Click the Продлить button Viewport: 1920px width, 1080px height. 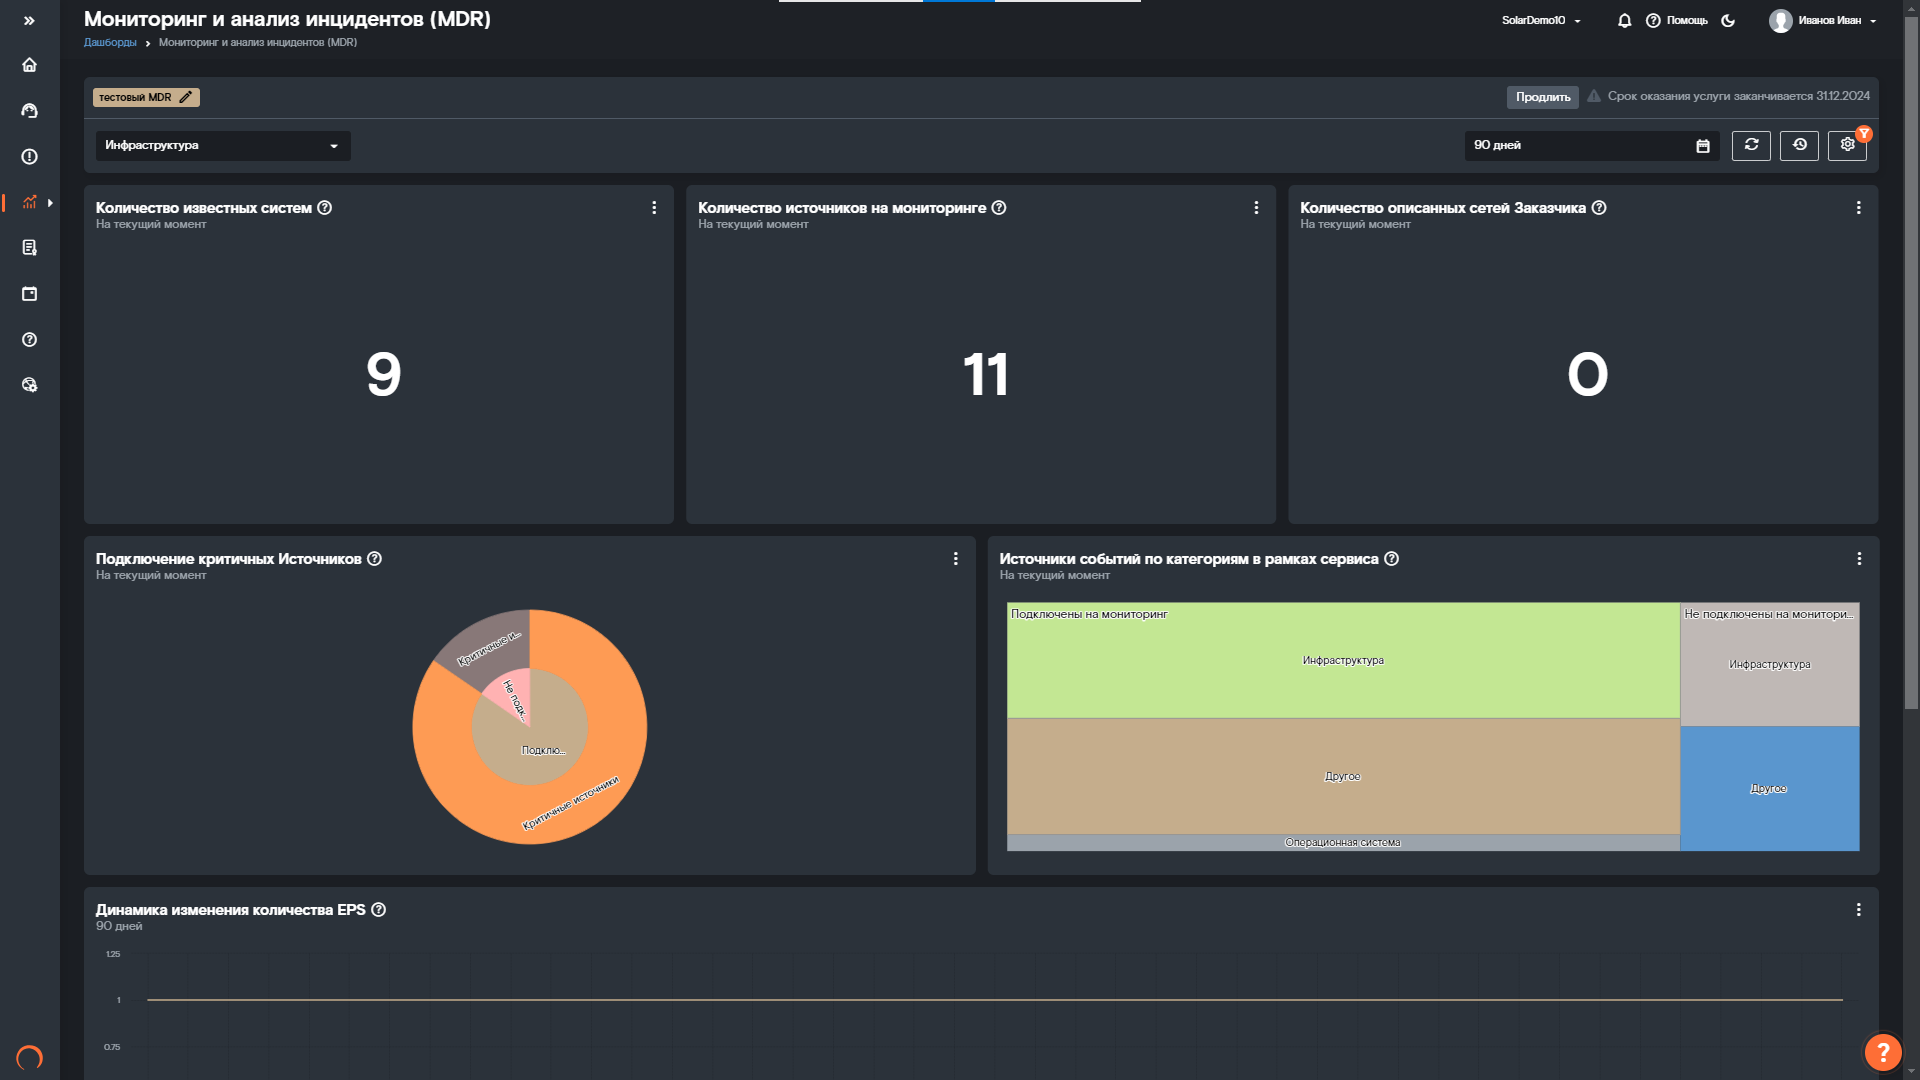pyautogui.click(x=1542, y=97)
